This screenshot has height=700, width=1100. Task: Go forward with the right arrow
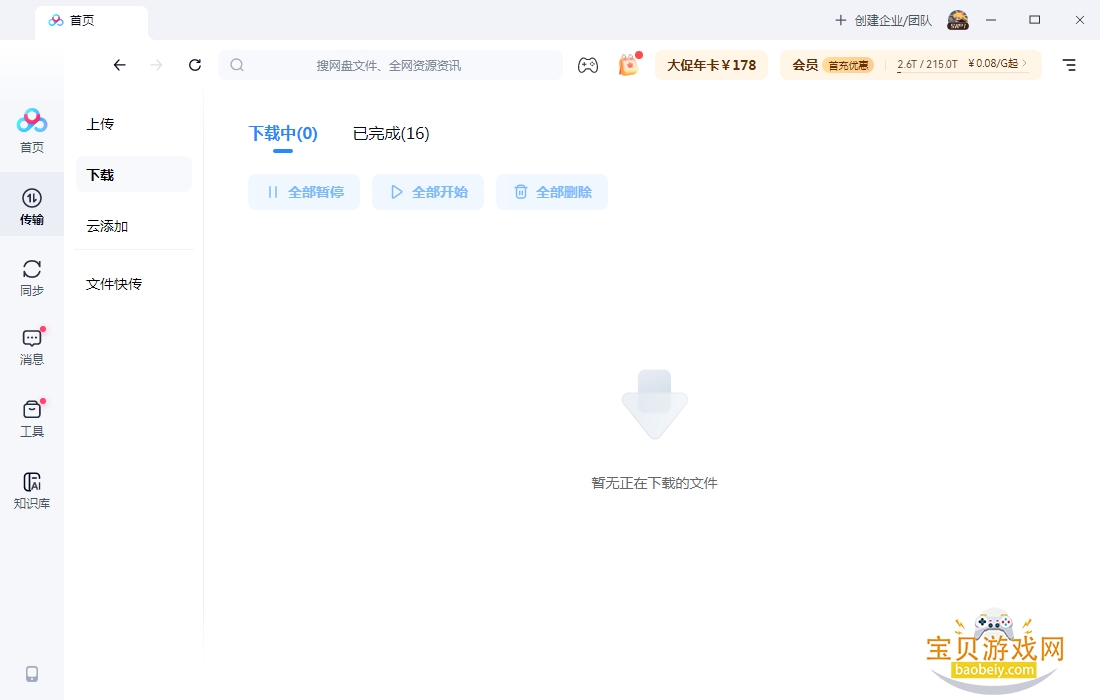click(156, 65)
